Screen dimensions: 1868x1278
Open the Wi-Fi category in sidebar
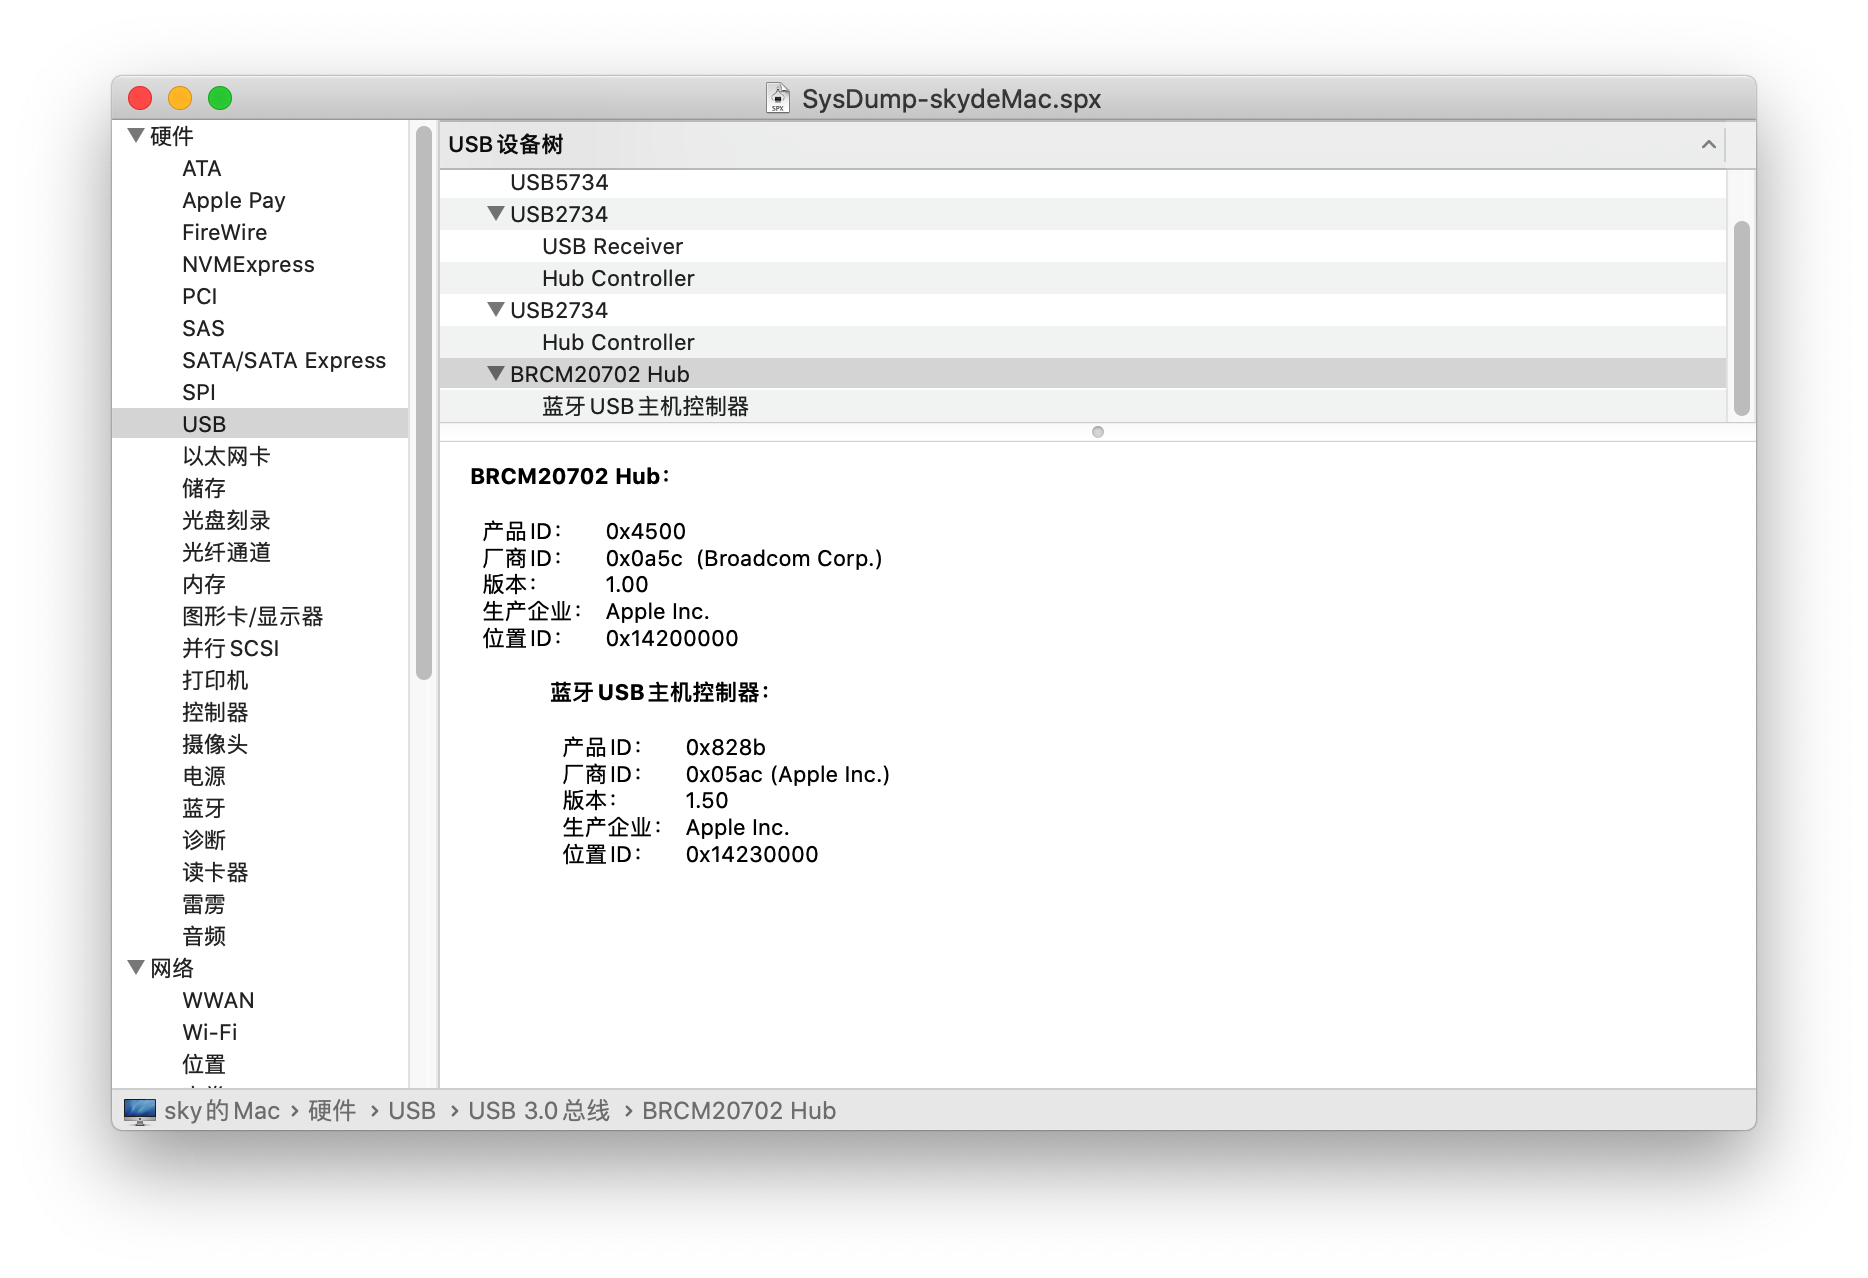coord(210,1032)
